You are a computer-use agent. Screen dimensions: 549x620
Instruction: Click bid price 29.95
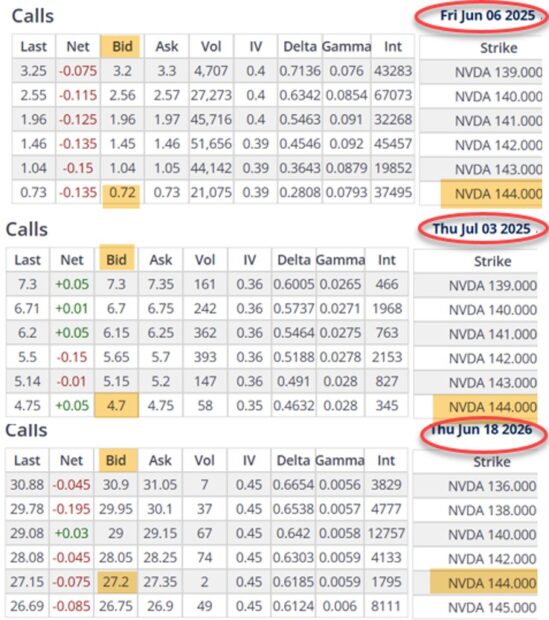tap(115, 509)
